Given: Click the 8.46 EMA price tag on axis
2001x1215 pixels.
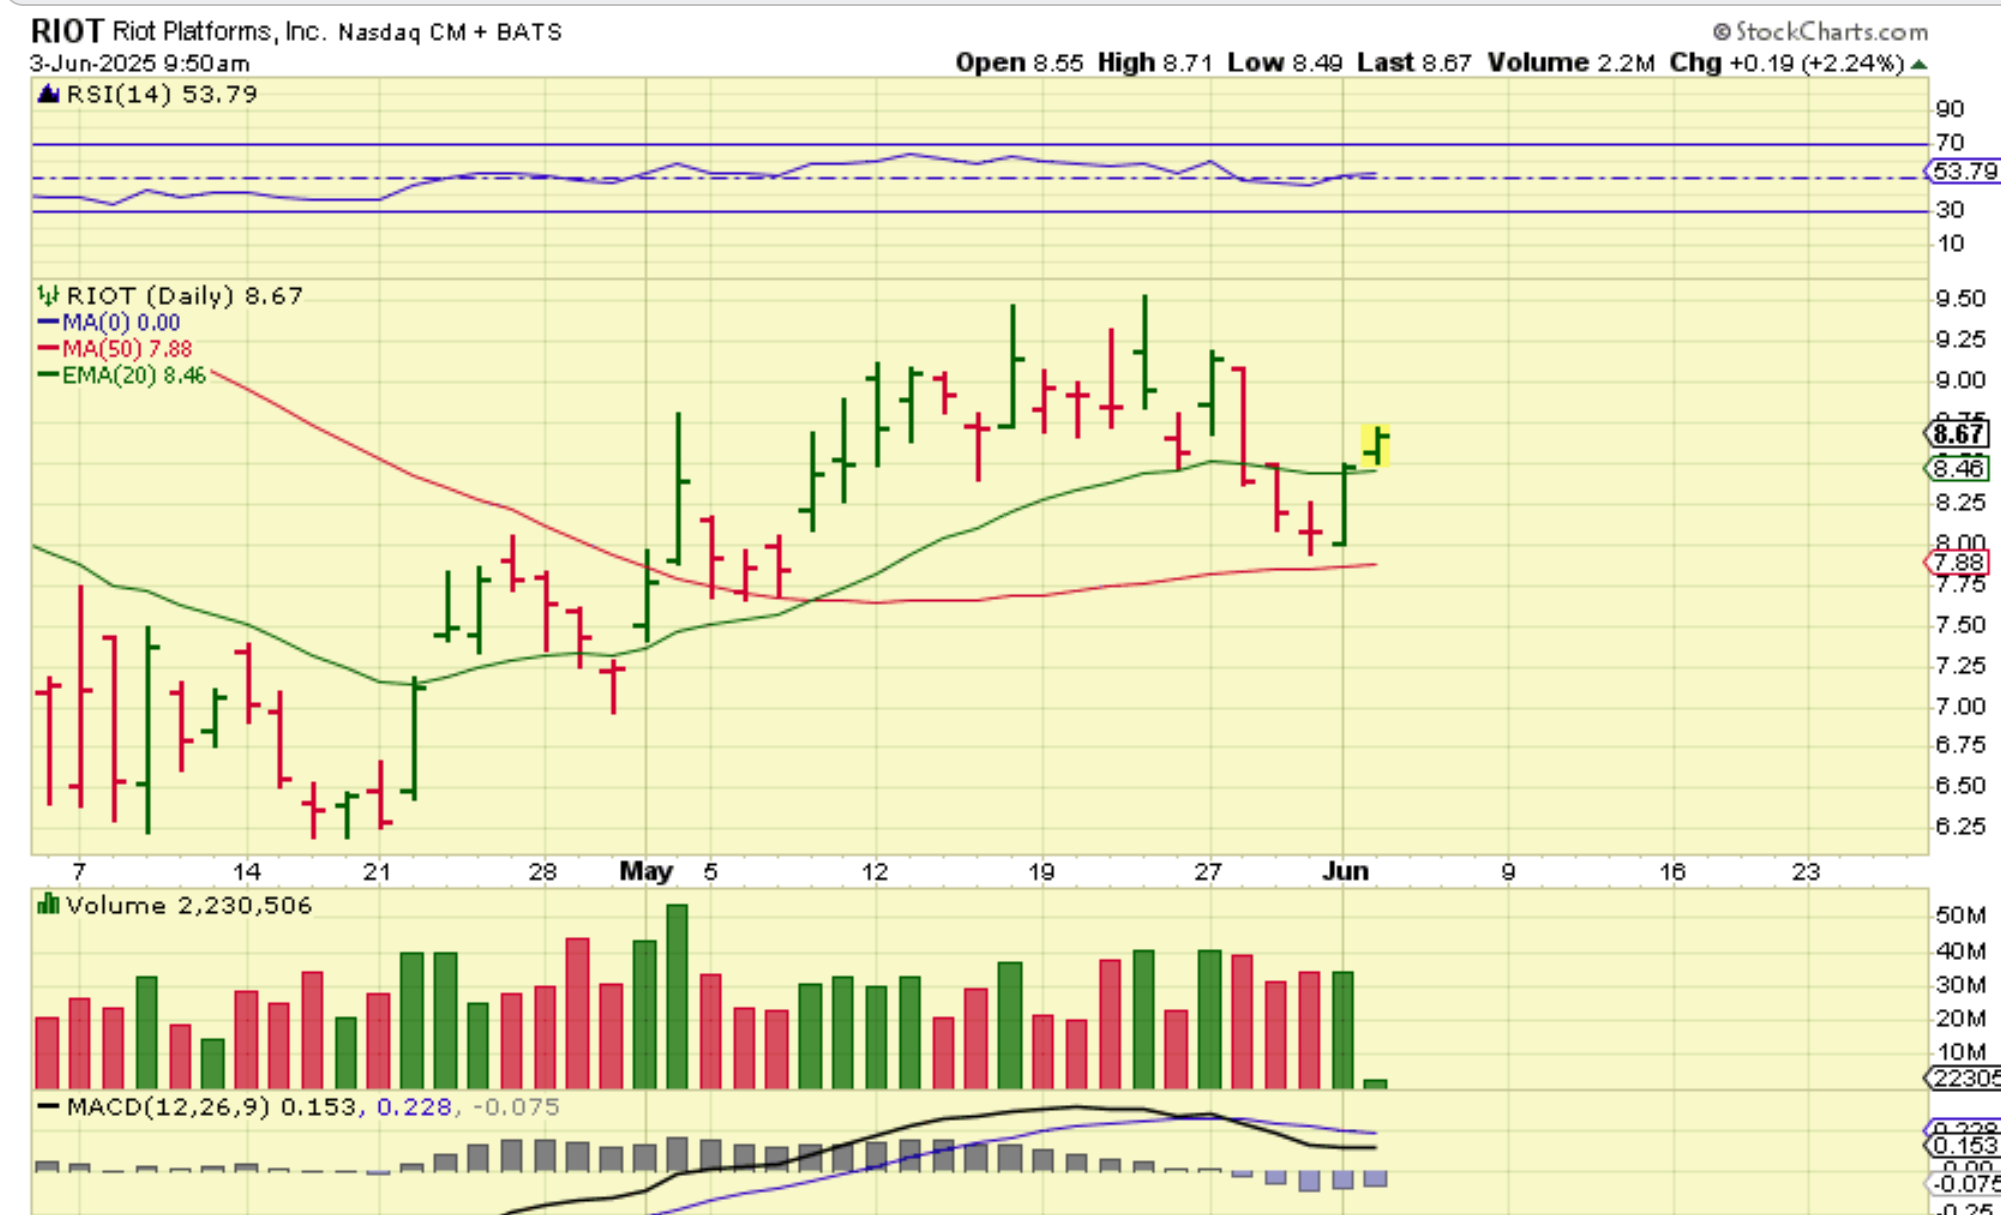Looking at the screenshot, I should pyautogui.click(x=1957, y=468).
